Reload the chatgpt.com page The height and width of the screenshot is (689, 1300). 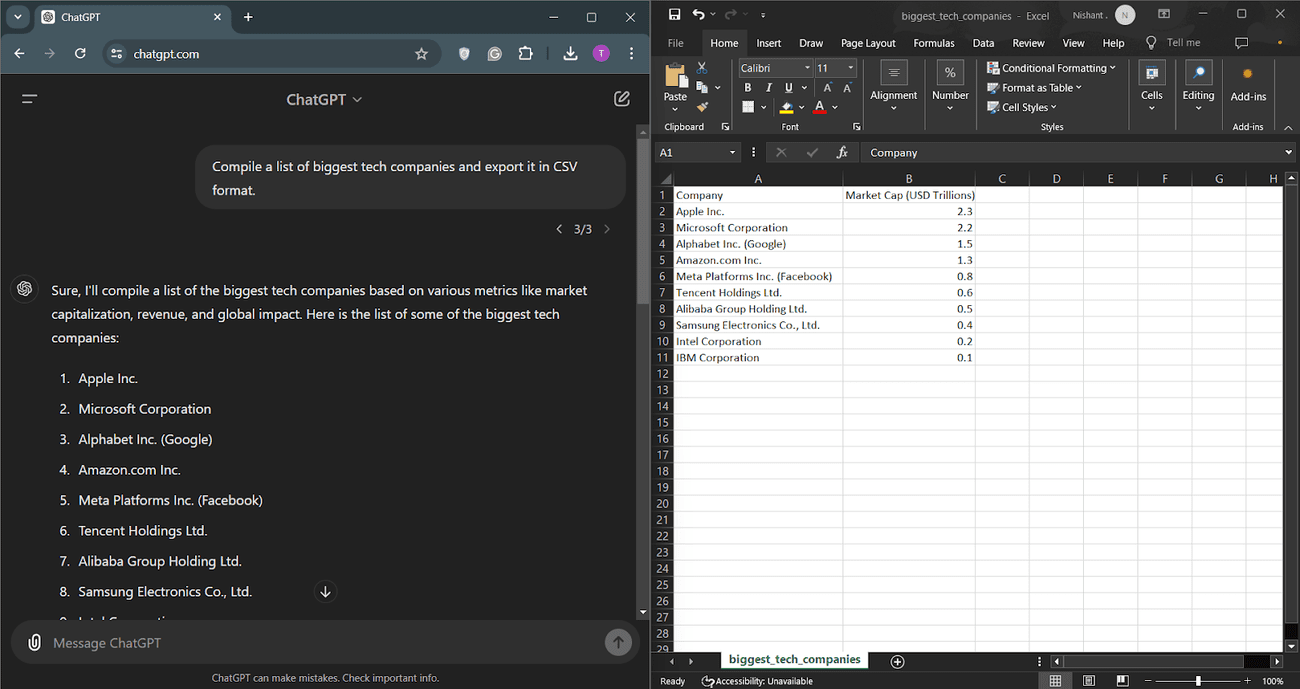[x=80, y=54]
